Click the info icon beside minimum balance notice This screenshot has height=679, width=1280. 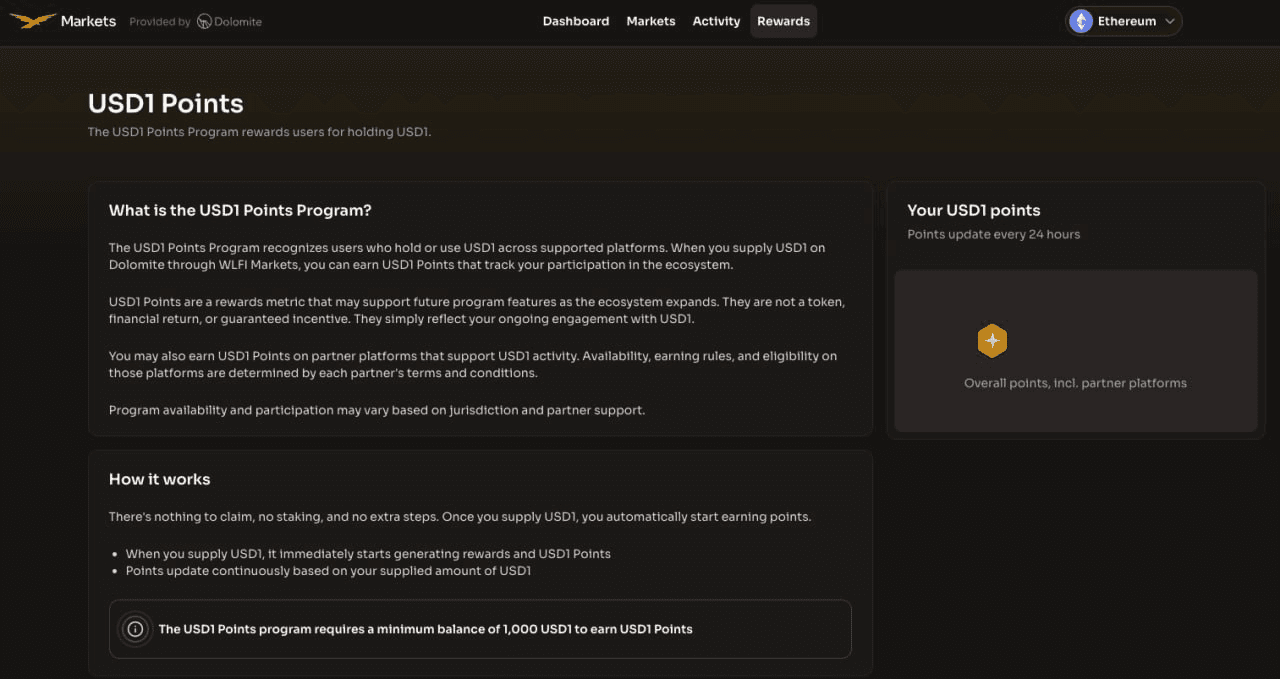click(136, 629)
